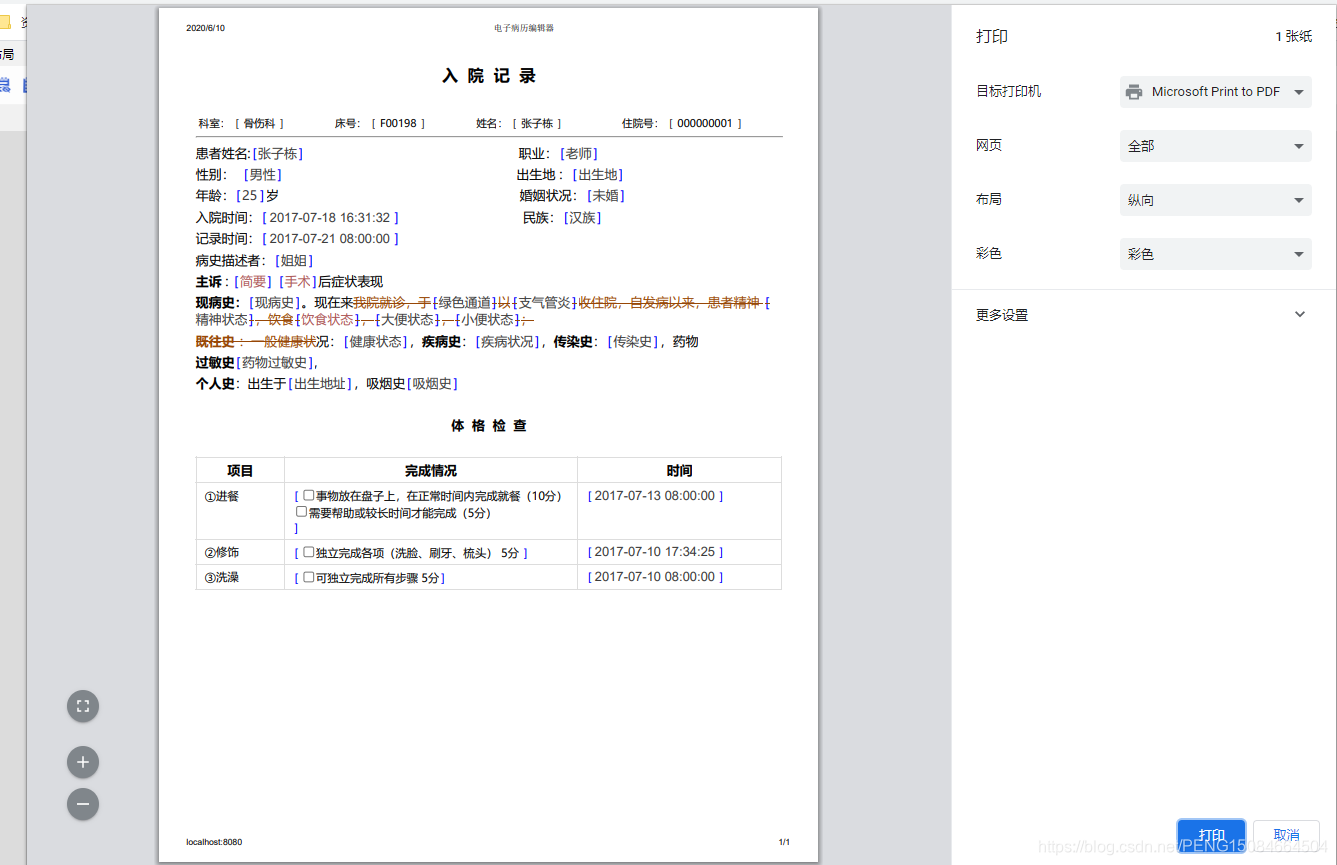This screenshot has width=1337, height=865.
Task: Click the 饮食状态 field
Action: (x=328, y=320)
